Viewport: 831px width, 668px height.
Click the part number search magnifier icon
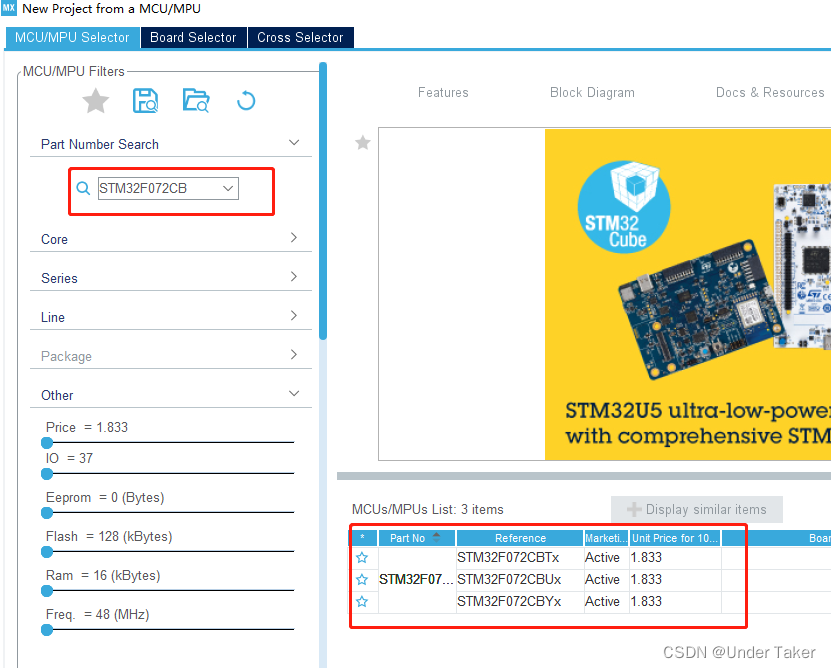tap(83, 188)
